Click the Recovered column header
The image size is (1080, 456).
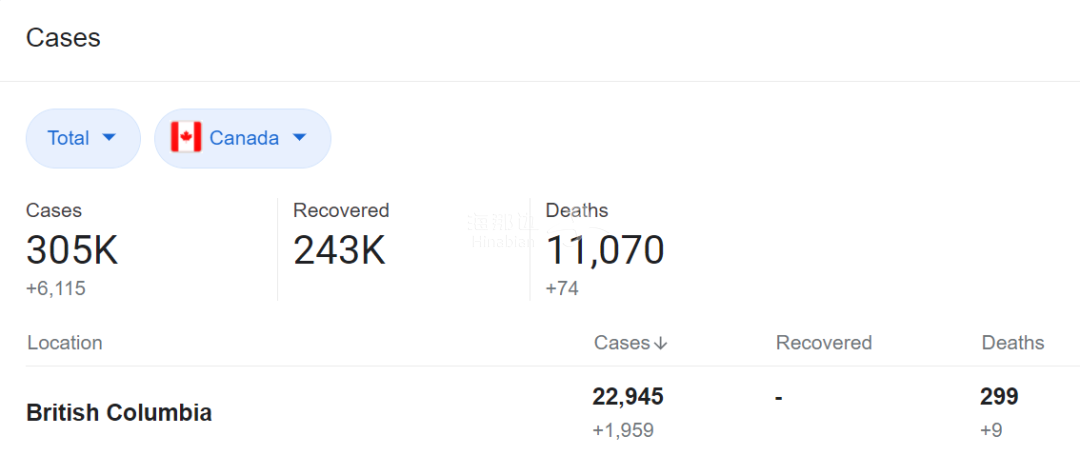[x=824, y=343]
